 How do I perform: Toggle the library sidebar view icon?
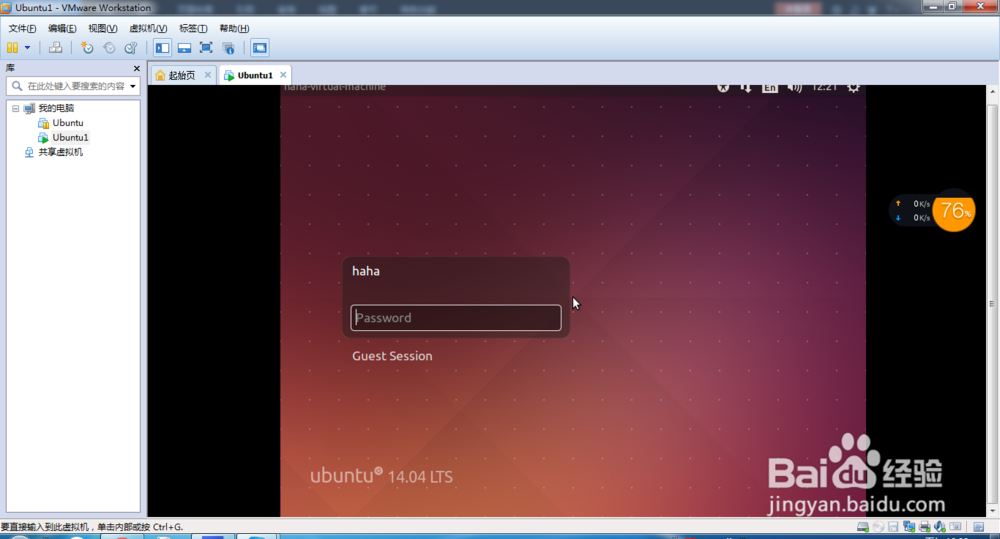(x=163, y=48)
